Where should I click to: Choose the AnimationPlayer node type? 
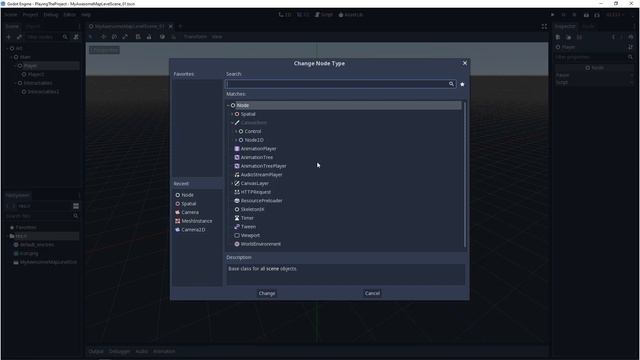click(258, 149)
